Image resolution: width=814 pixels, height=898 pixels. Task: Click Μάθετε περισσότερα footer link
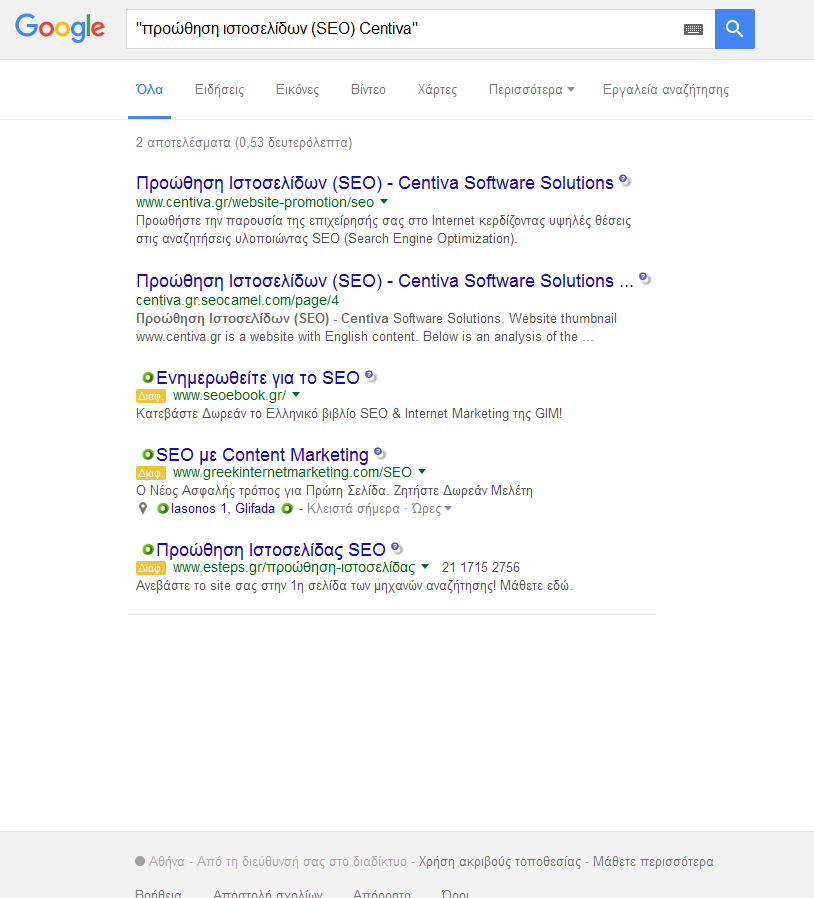tap(653, 861)
